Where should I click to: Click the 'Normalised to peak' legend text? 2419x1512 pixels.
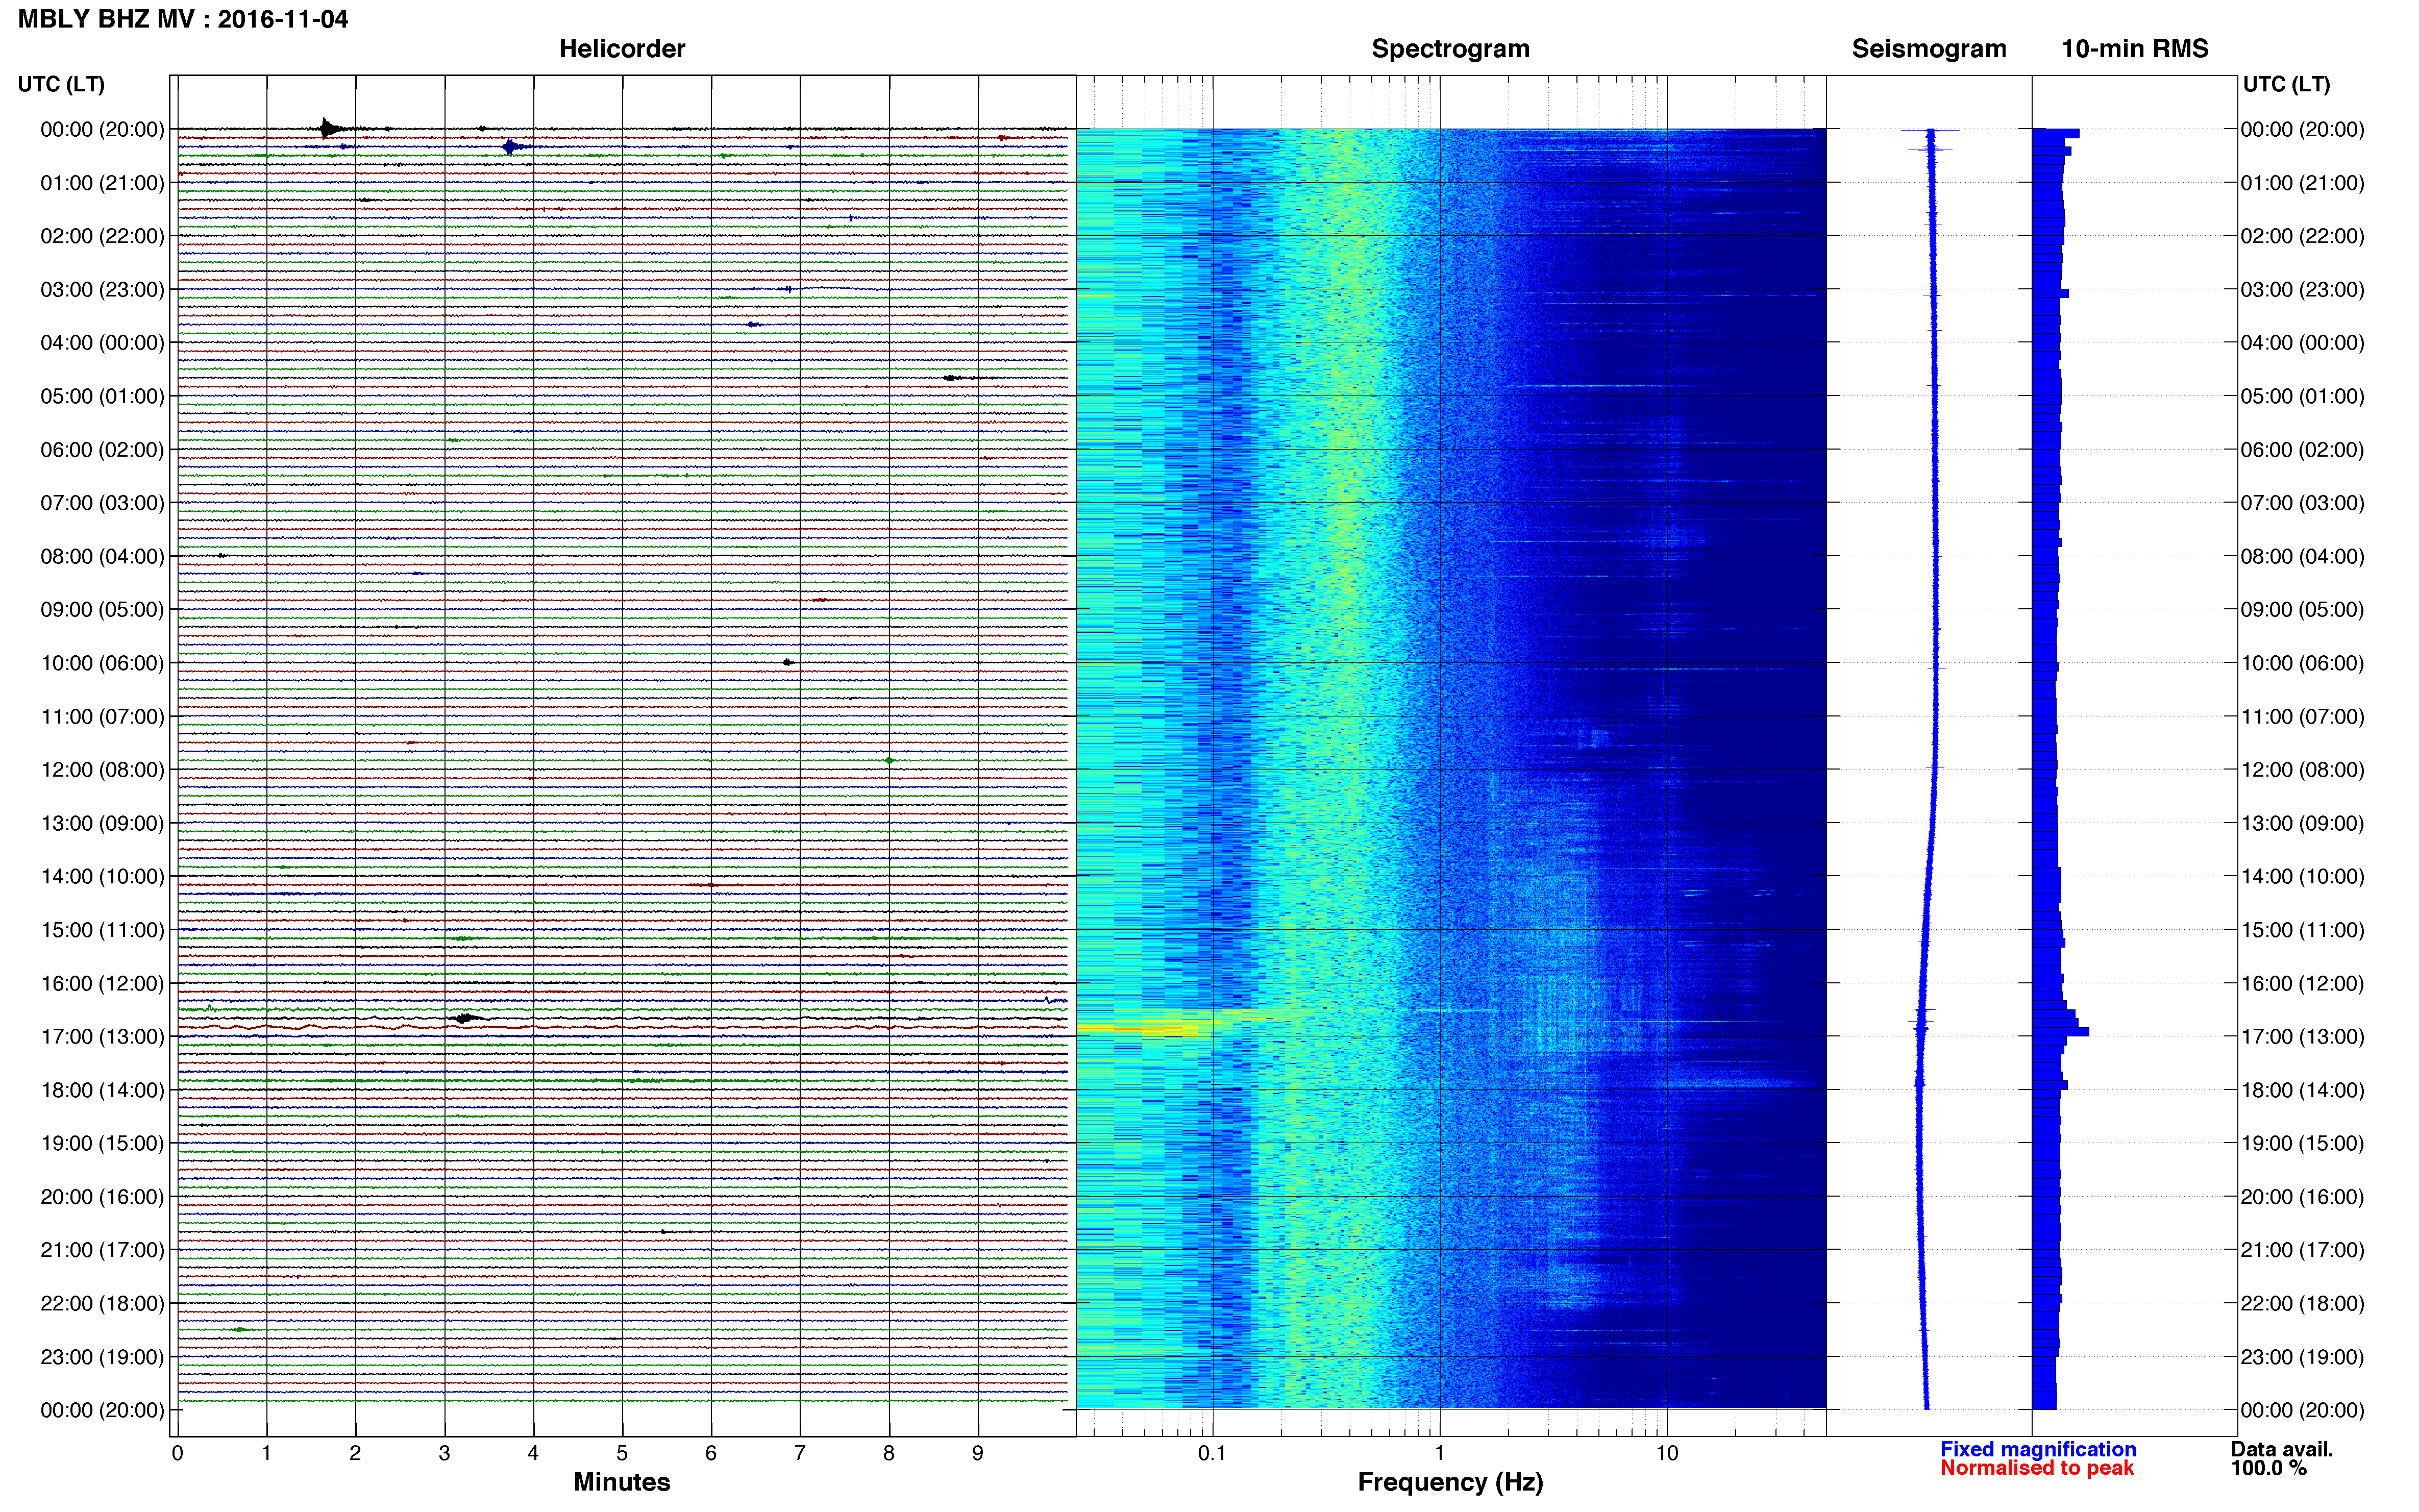point(2037,1468)
